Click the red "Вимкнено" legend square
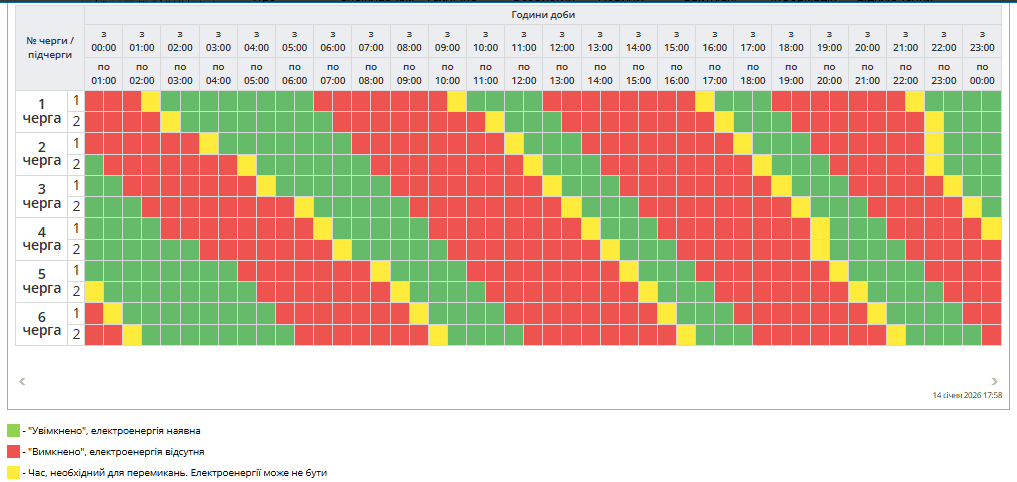Viewport: 1017px width, 482px height. point(13,451)
